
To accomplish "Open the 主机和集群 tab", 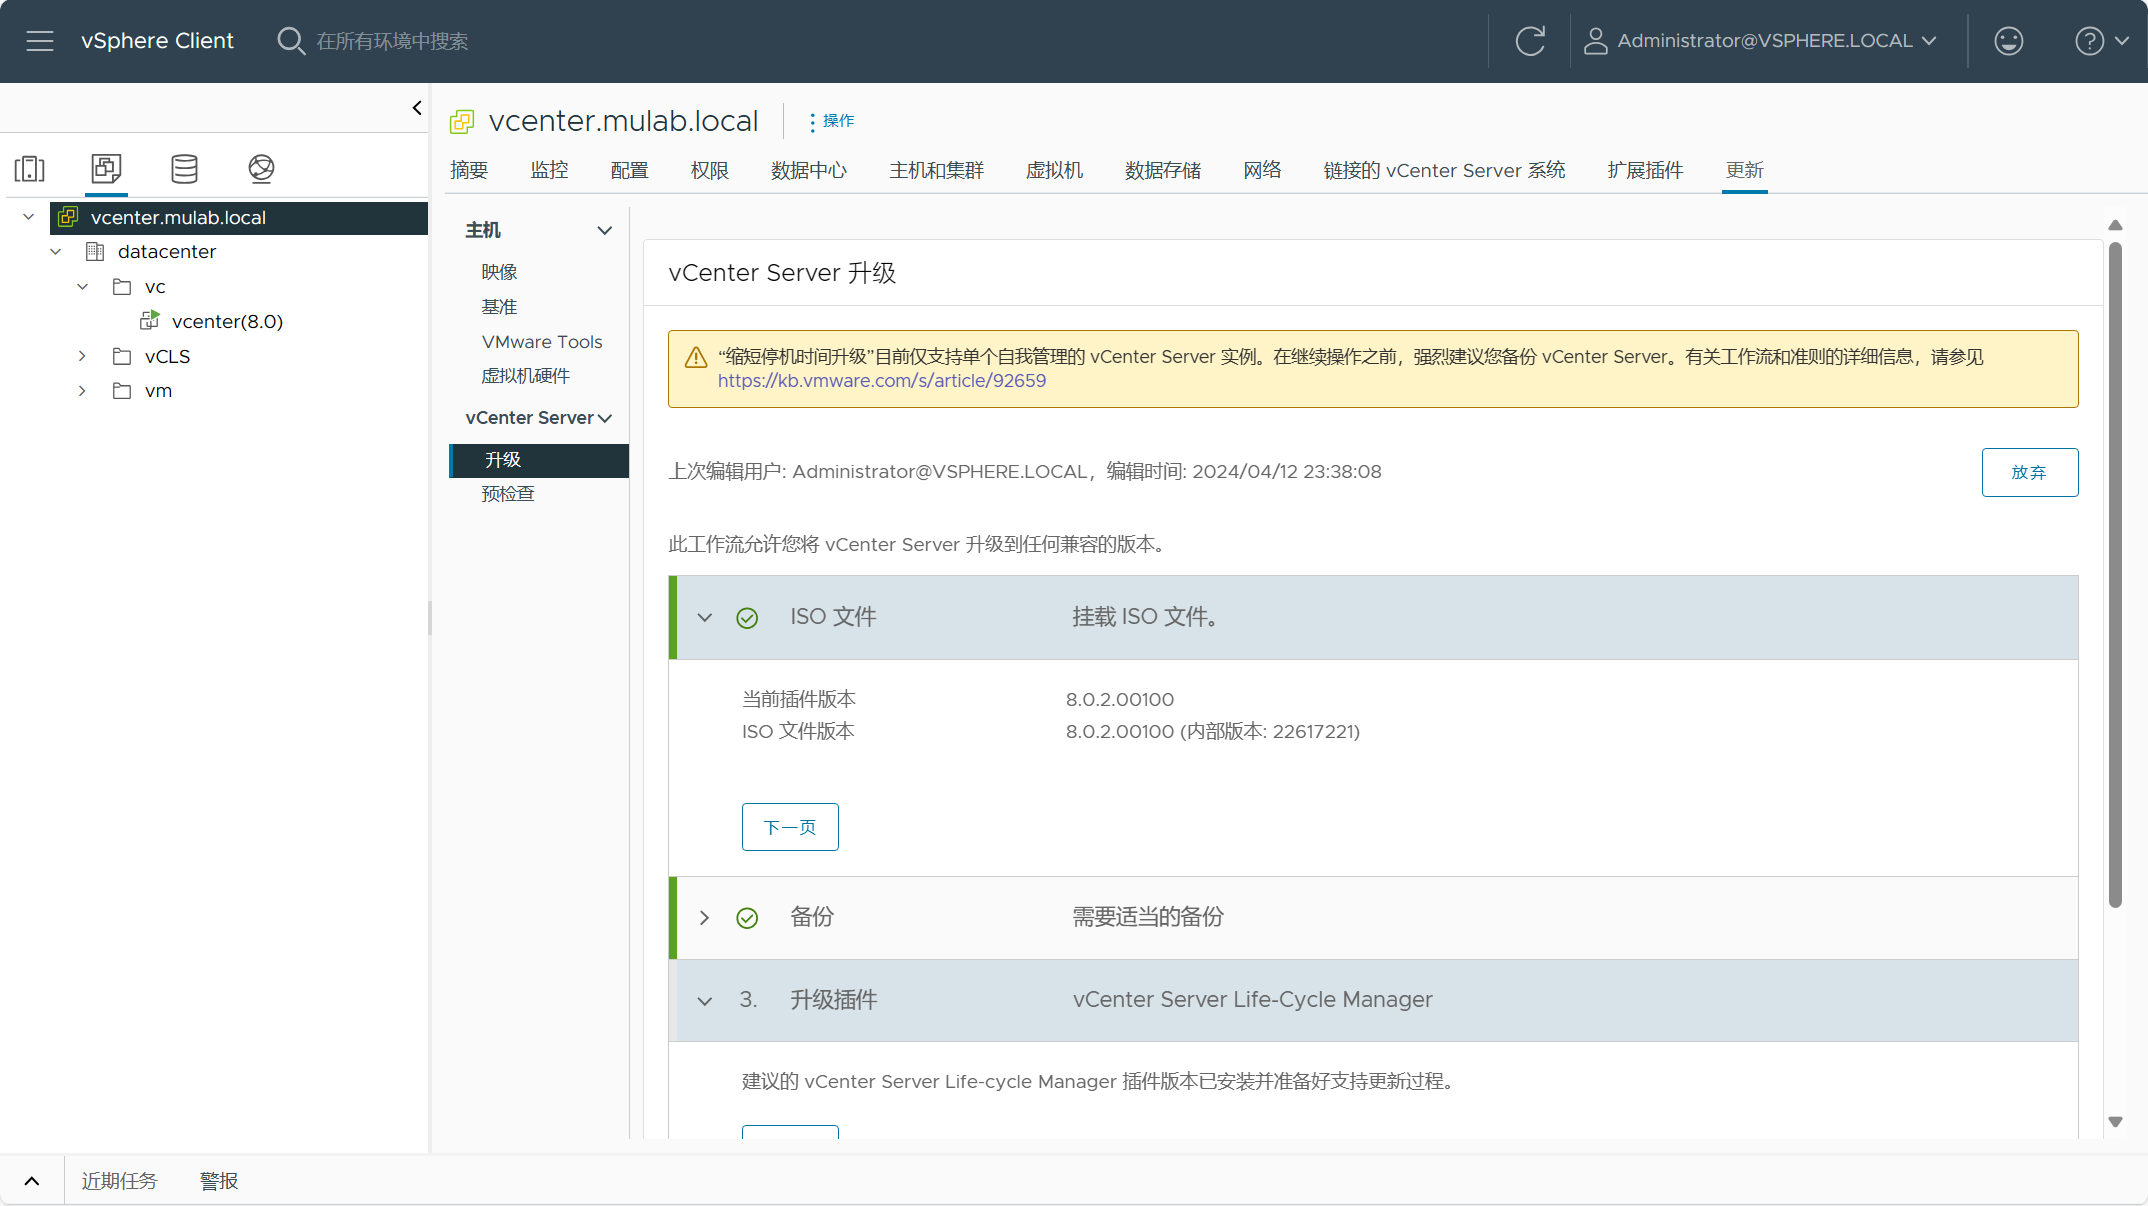I will point(937,170).
